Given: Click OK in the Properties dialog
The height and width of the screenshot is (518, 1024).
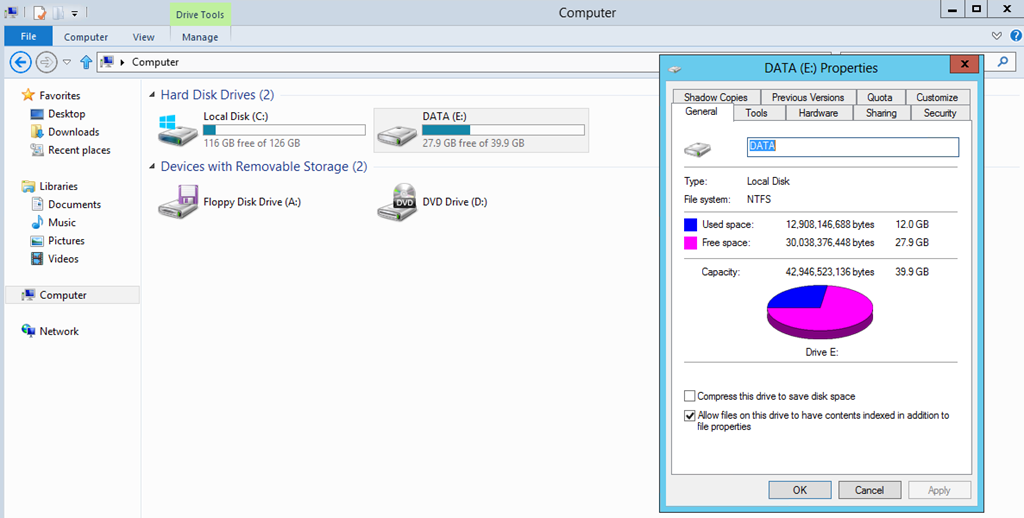Looking at the screenshot, I should pyautogui.click(x=800, y=490).
